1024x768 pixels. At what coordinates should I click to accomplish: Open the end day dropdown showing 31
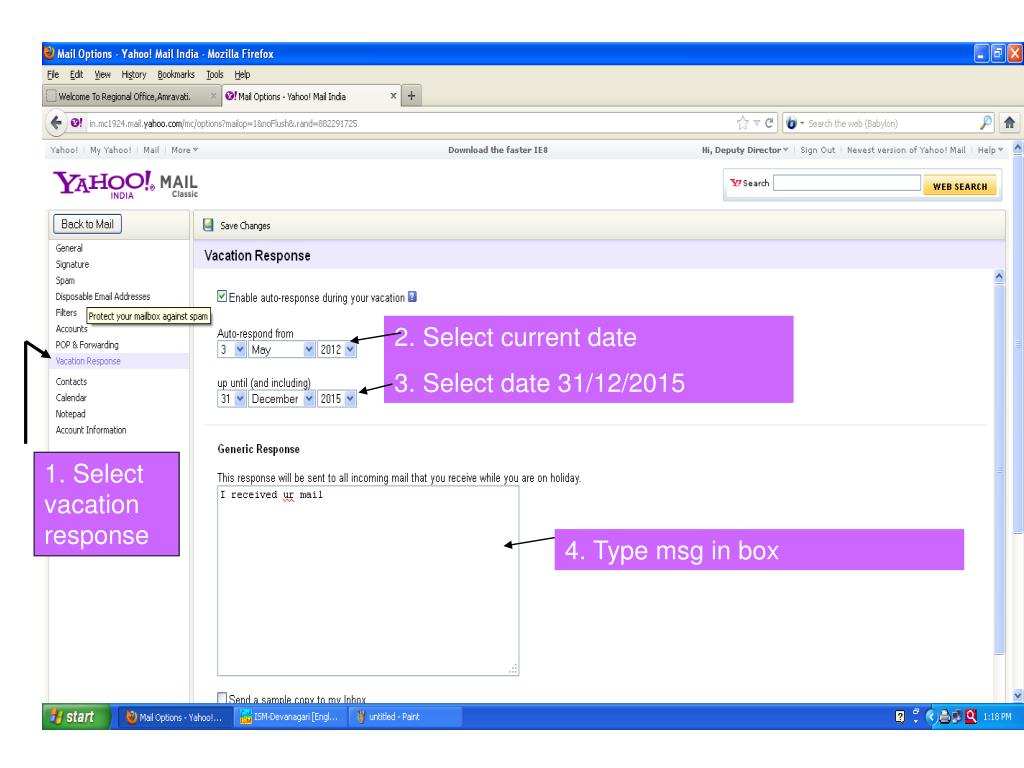pyautogui.click(x=232, y=398)
